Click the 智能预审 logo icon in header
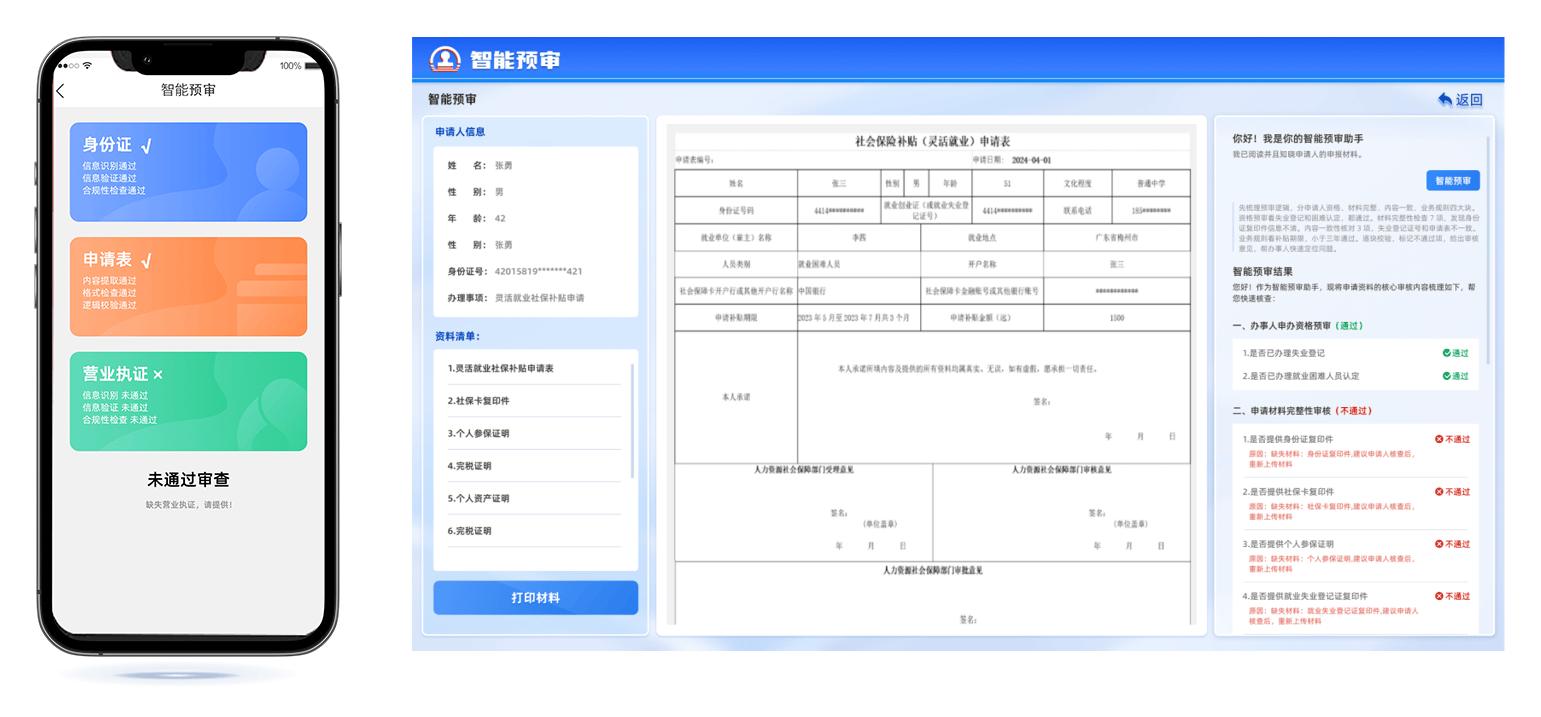The height and width of the screenshot is (717, 1541). 445,59
